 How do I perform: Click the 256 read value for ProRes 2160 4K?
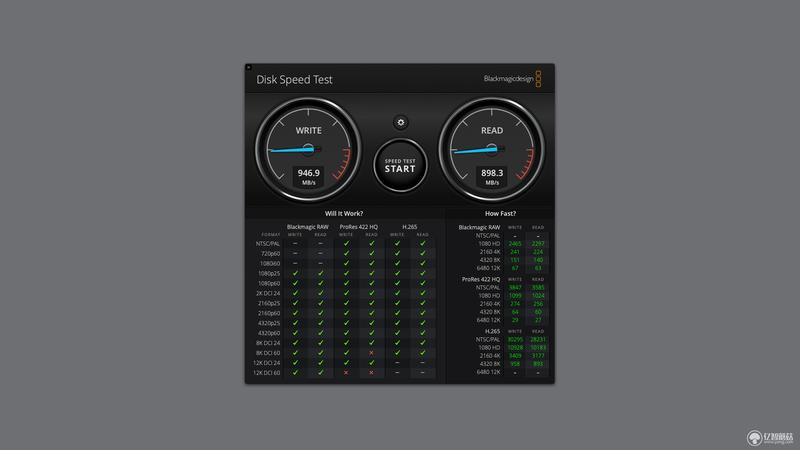click(538, 304)
